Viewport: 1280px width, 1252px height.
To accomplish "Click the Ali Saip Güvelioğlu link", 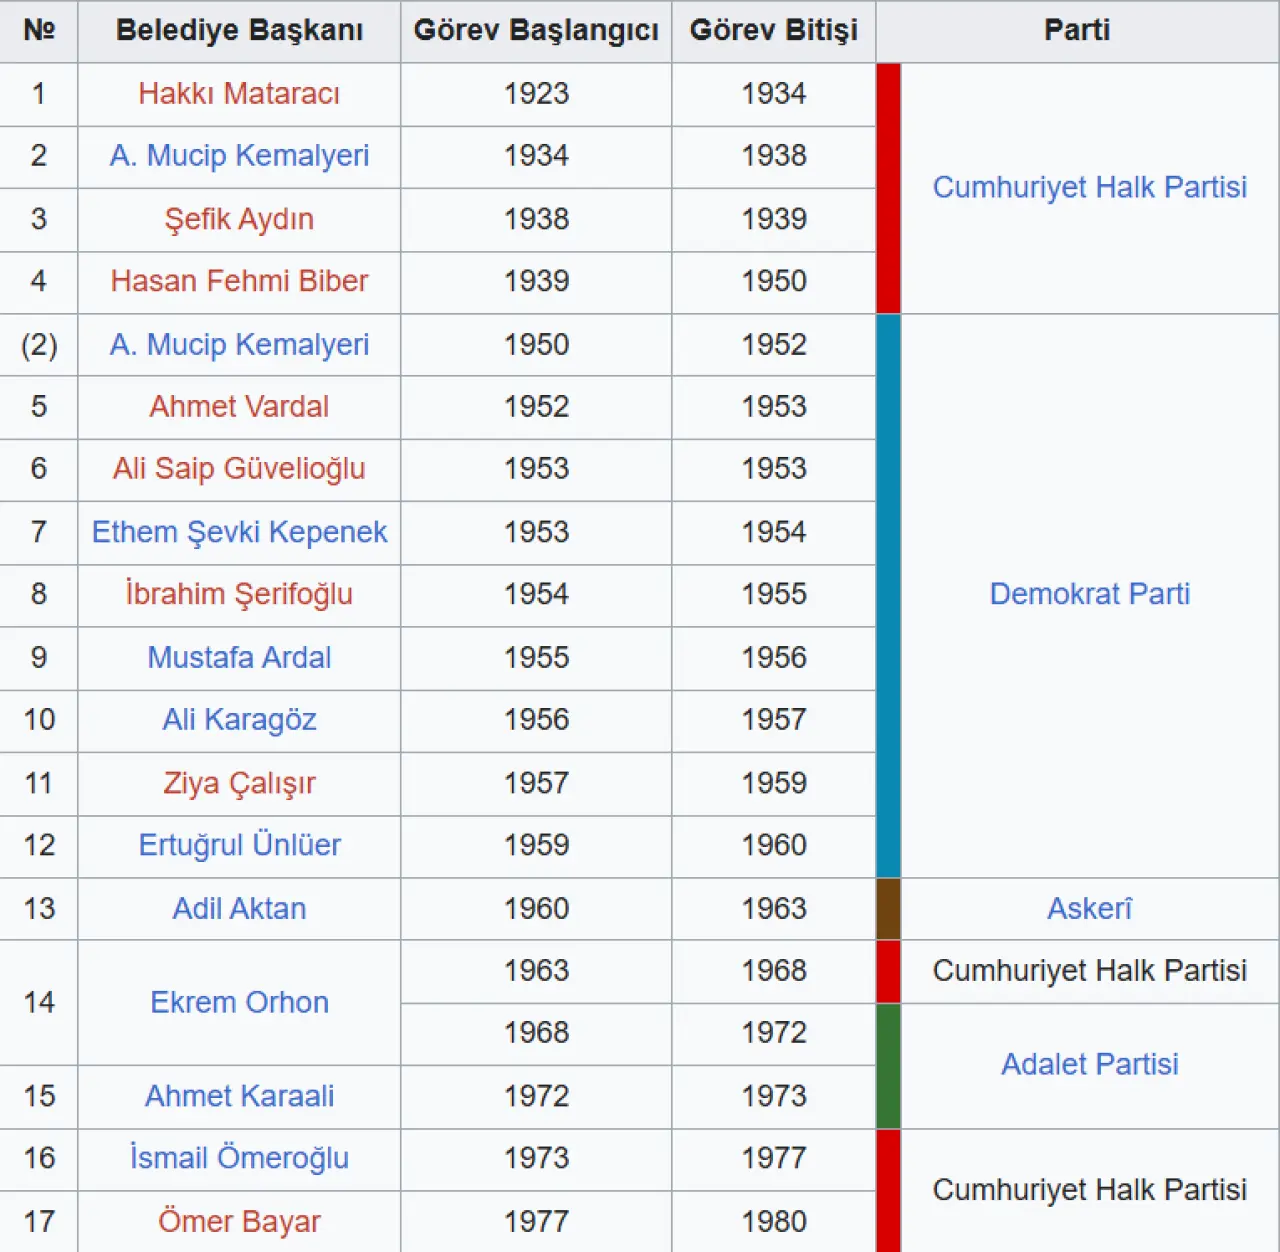I will [239, 469].
